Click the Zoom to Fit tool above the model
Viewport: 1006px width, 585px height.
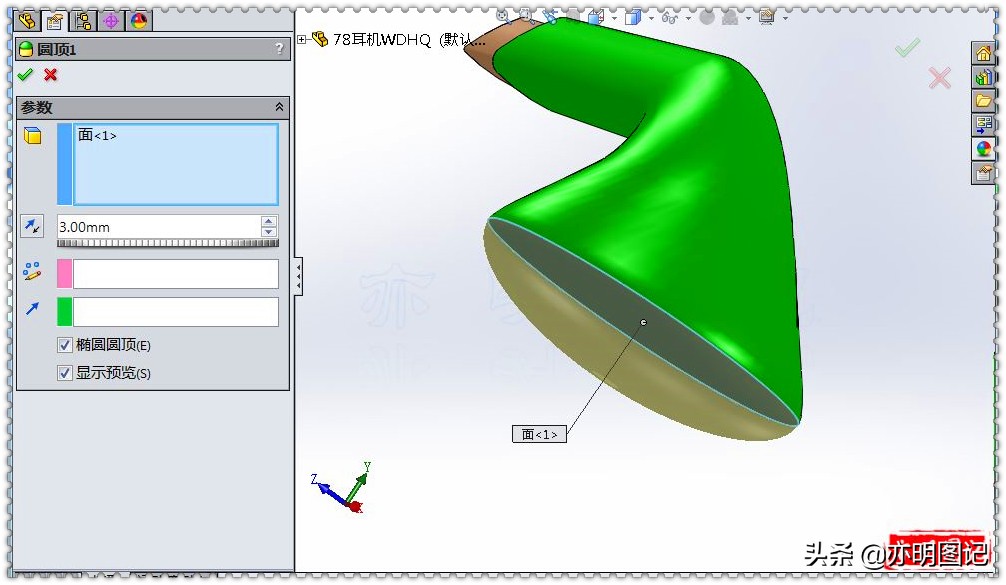coord(502,15)
